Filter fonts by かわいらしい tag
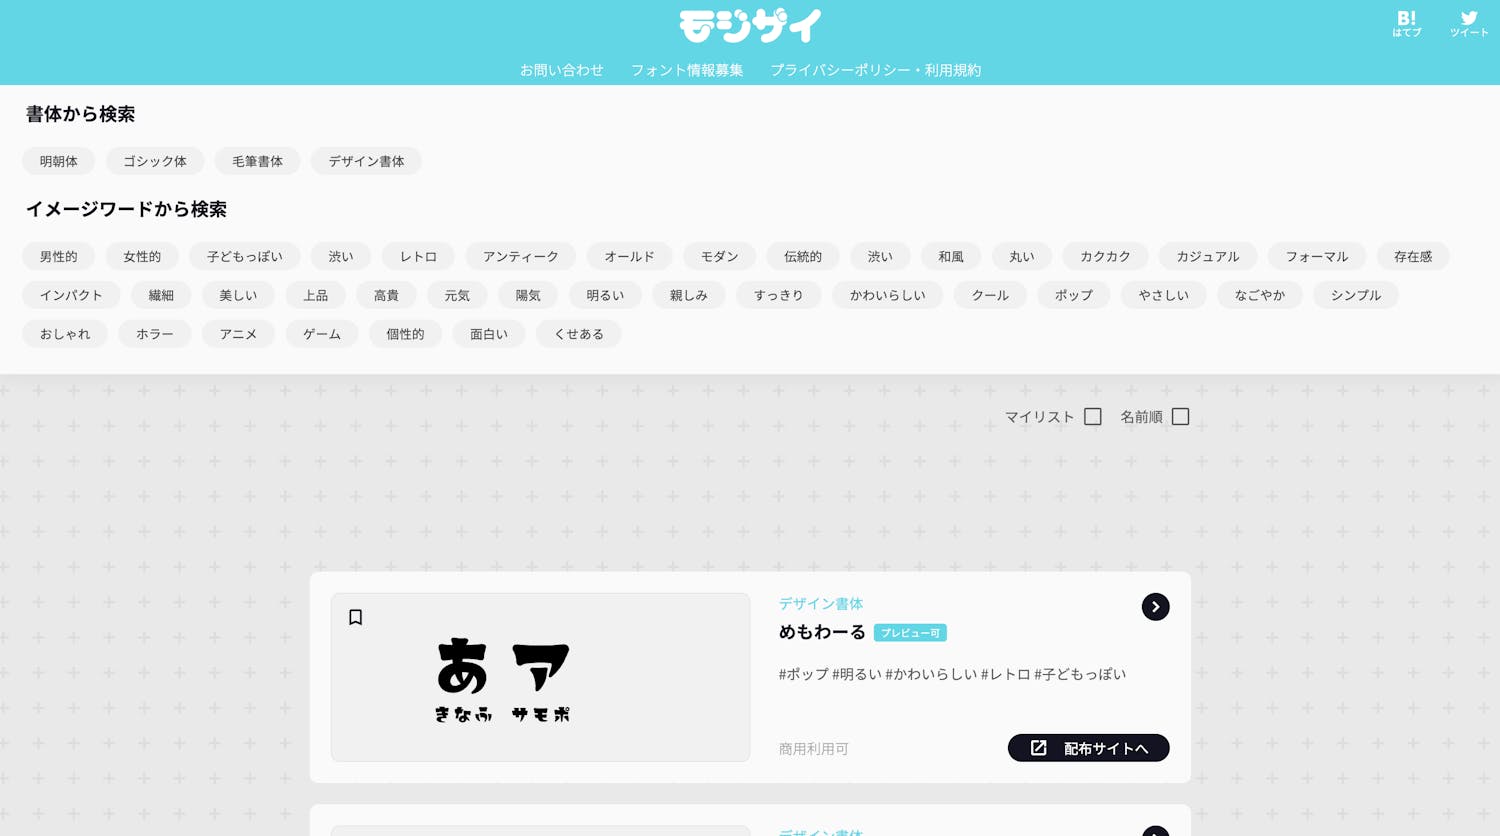Viewport: 1500px width, 836px height. 887,295
